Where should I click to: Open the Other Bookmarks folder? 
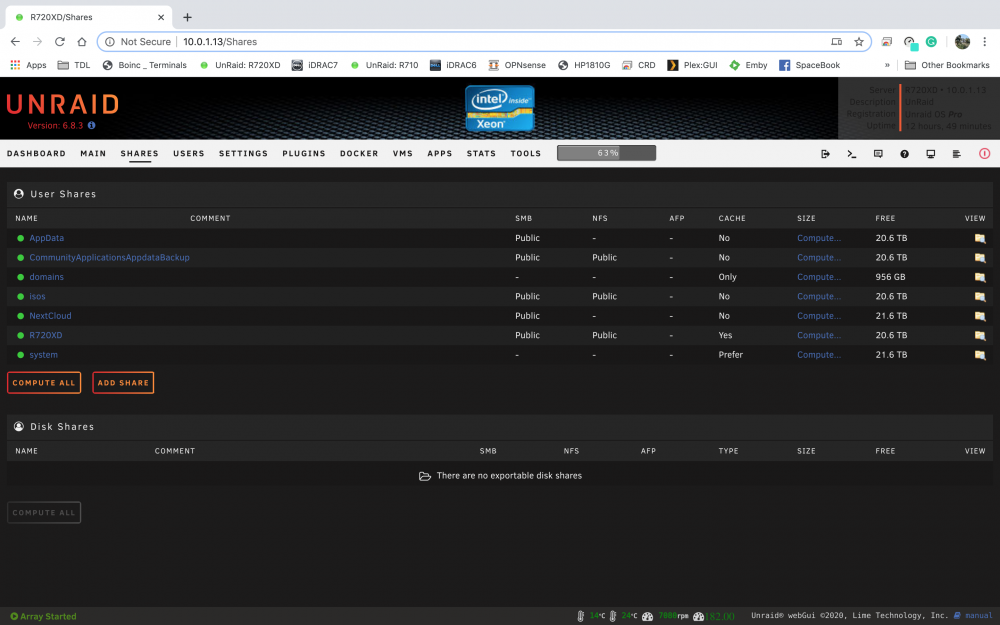point(947,65)
